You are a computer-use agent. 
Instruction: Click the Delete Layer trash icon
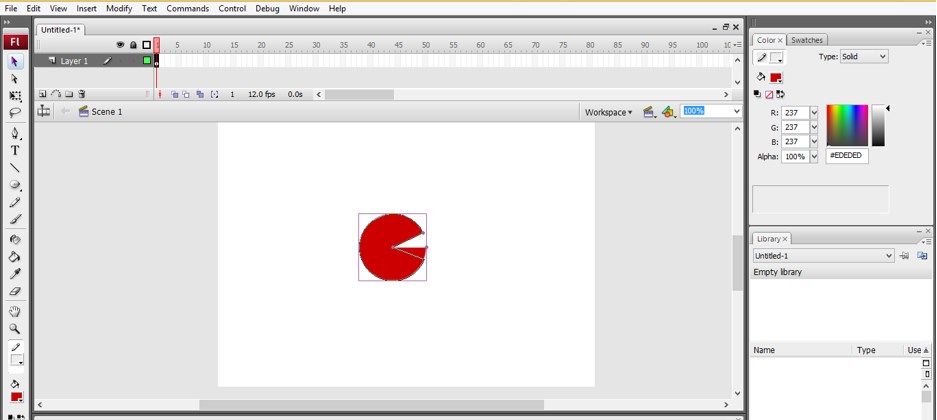pos(82,94)
